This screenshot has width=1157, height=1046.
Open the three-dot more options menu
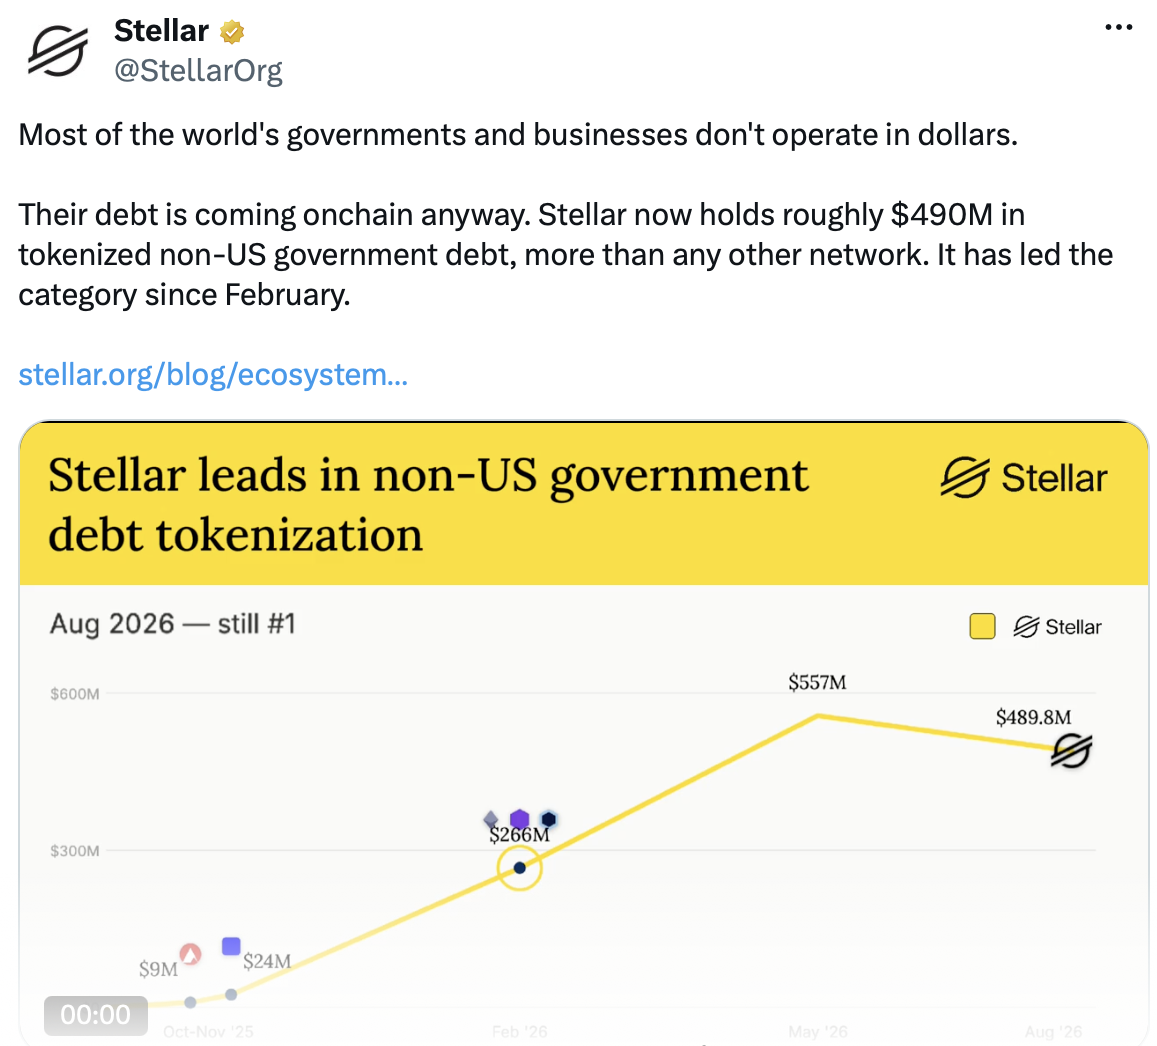[x=1118, y=28]
